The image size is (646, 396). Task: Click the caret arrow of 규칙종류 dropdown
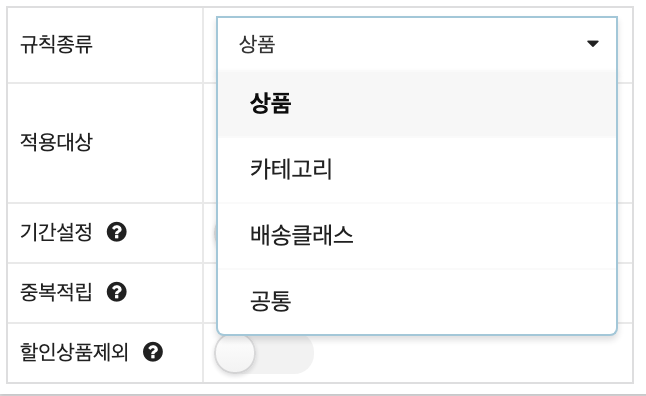592,44
